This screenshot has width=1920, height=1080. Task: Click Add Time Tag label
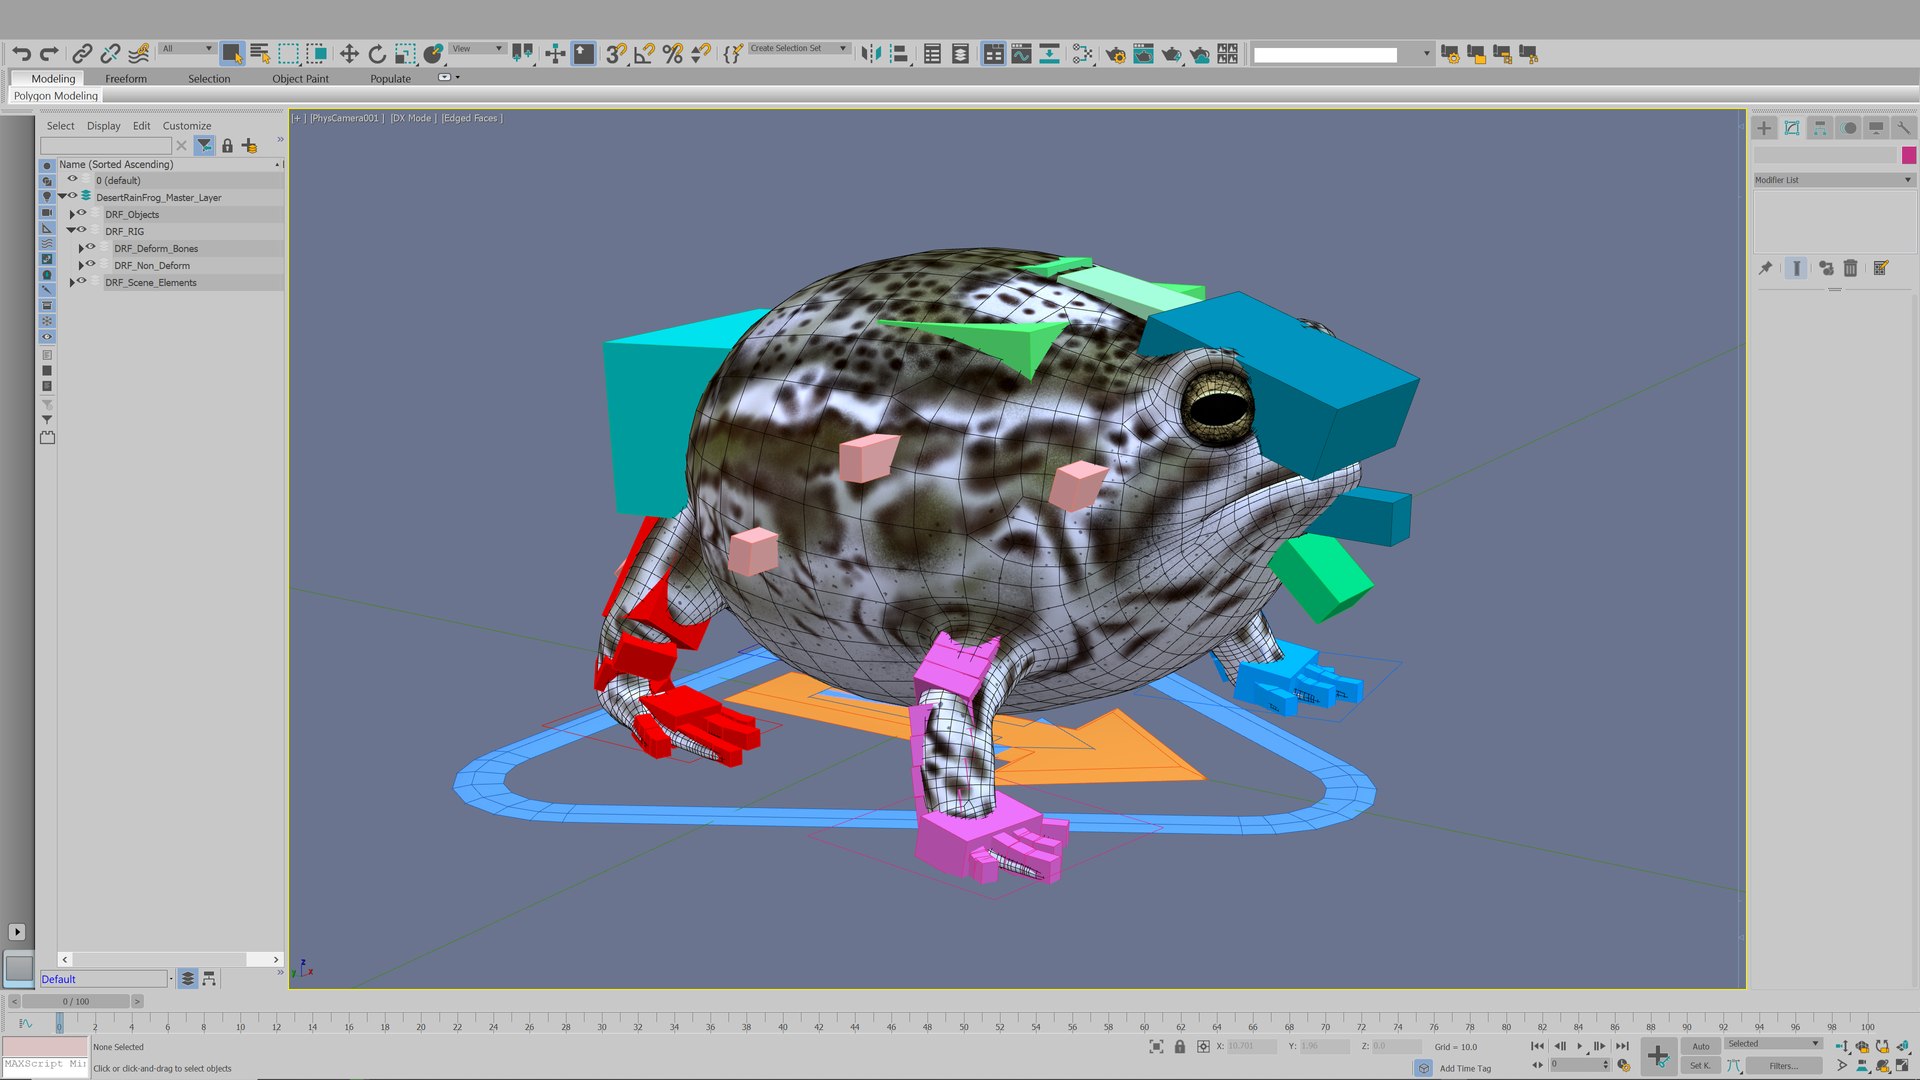(x=1465, y=1068)
